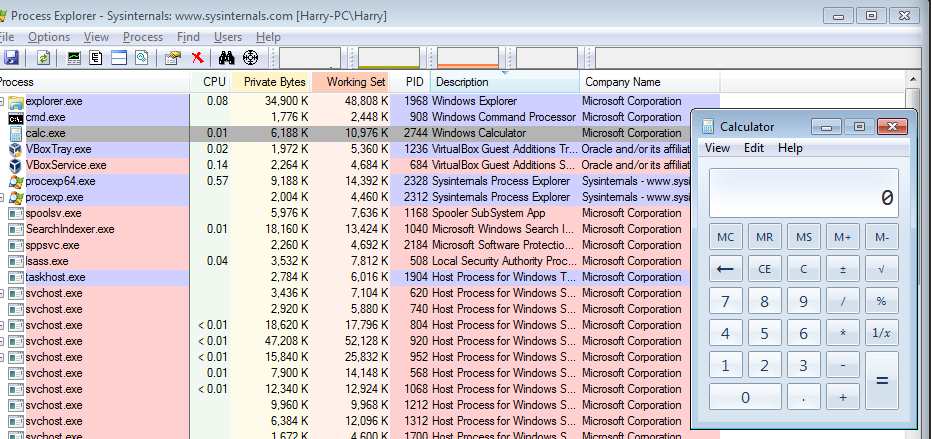Click digit 7 on the Calculator
The height and width of the screenshot is (439, 931).
tap(725, 301)
